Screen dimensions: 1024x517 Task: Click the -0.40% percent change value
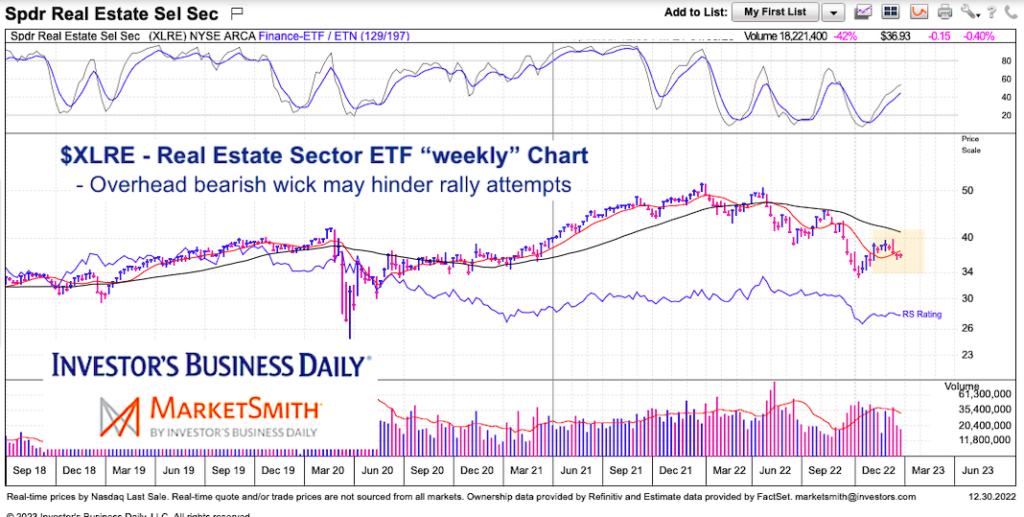click(x=980, y=36)
